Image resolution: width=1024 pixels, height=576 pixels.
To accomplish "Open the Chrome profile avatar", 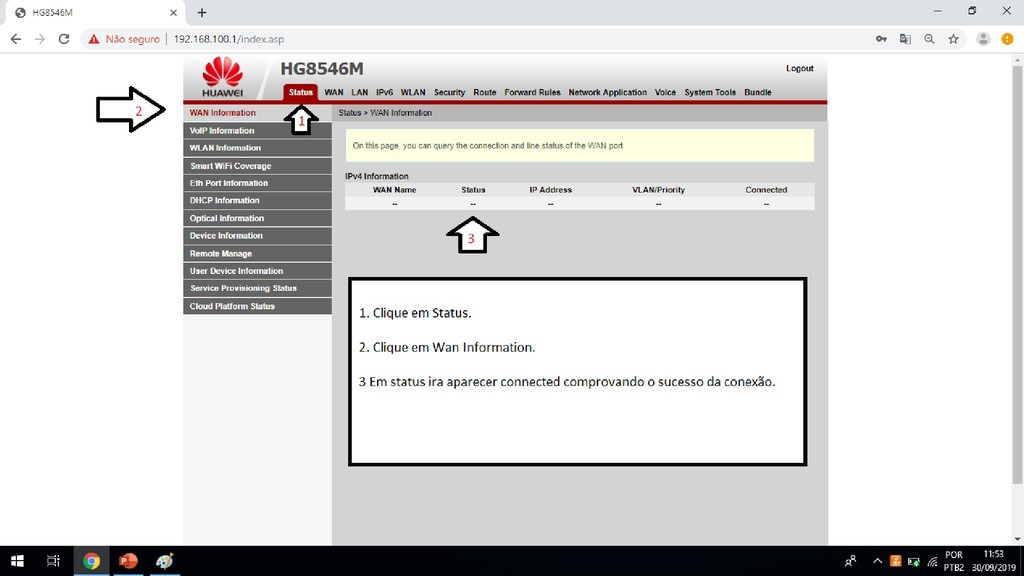I will [x=983, y=39].
